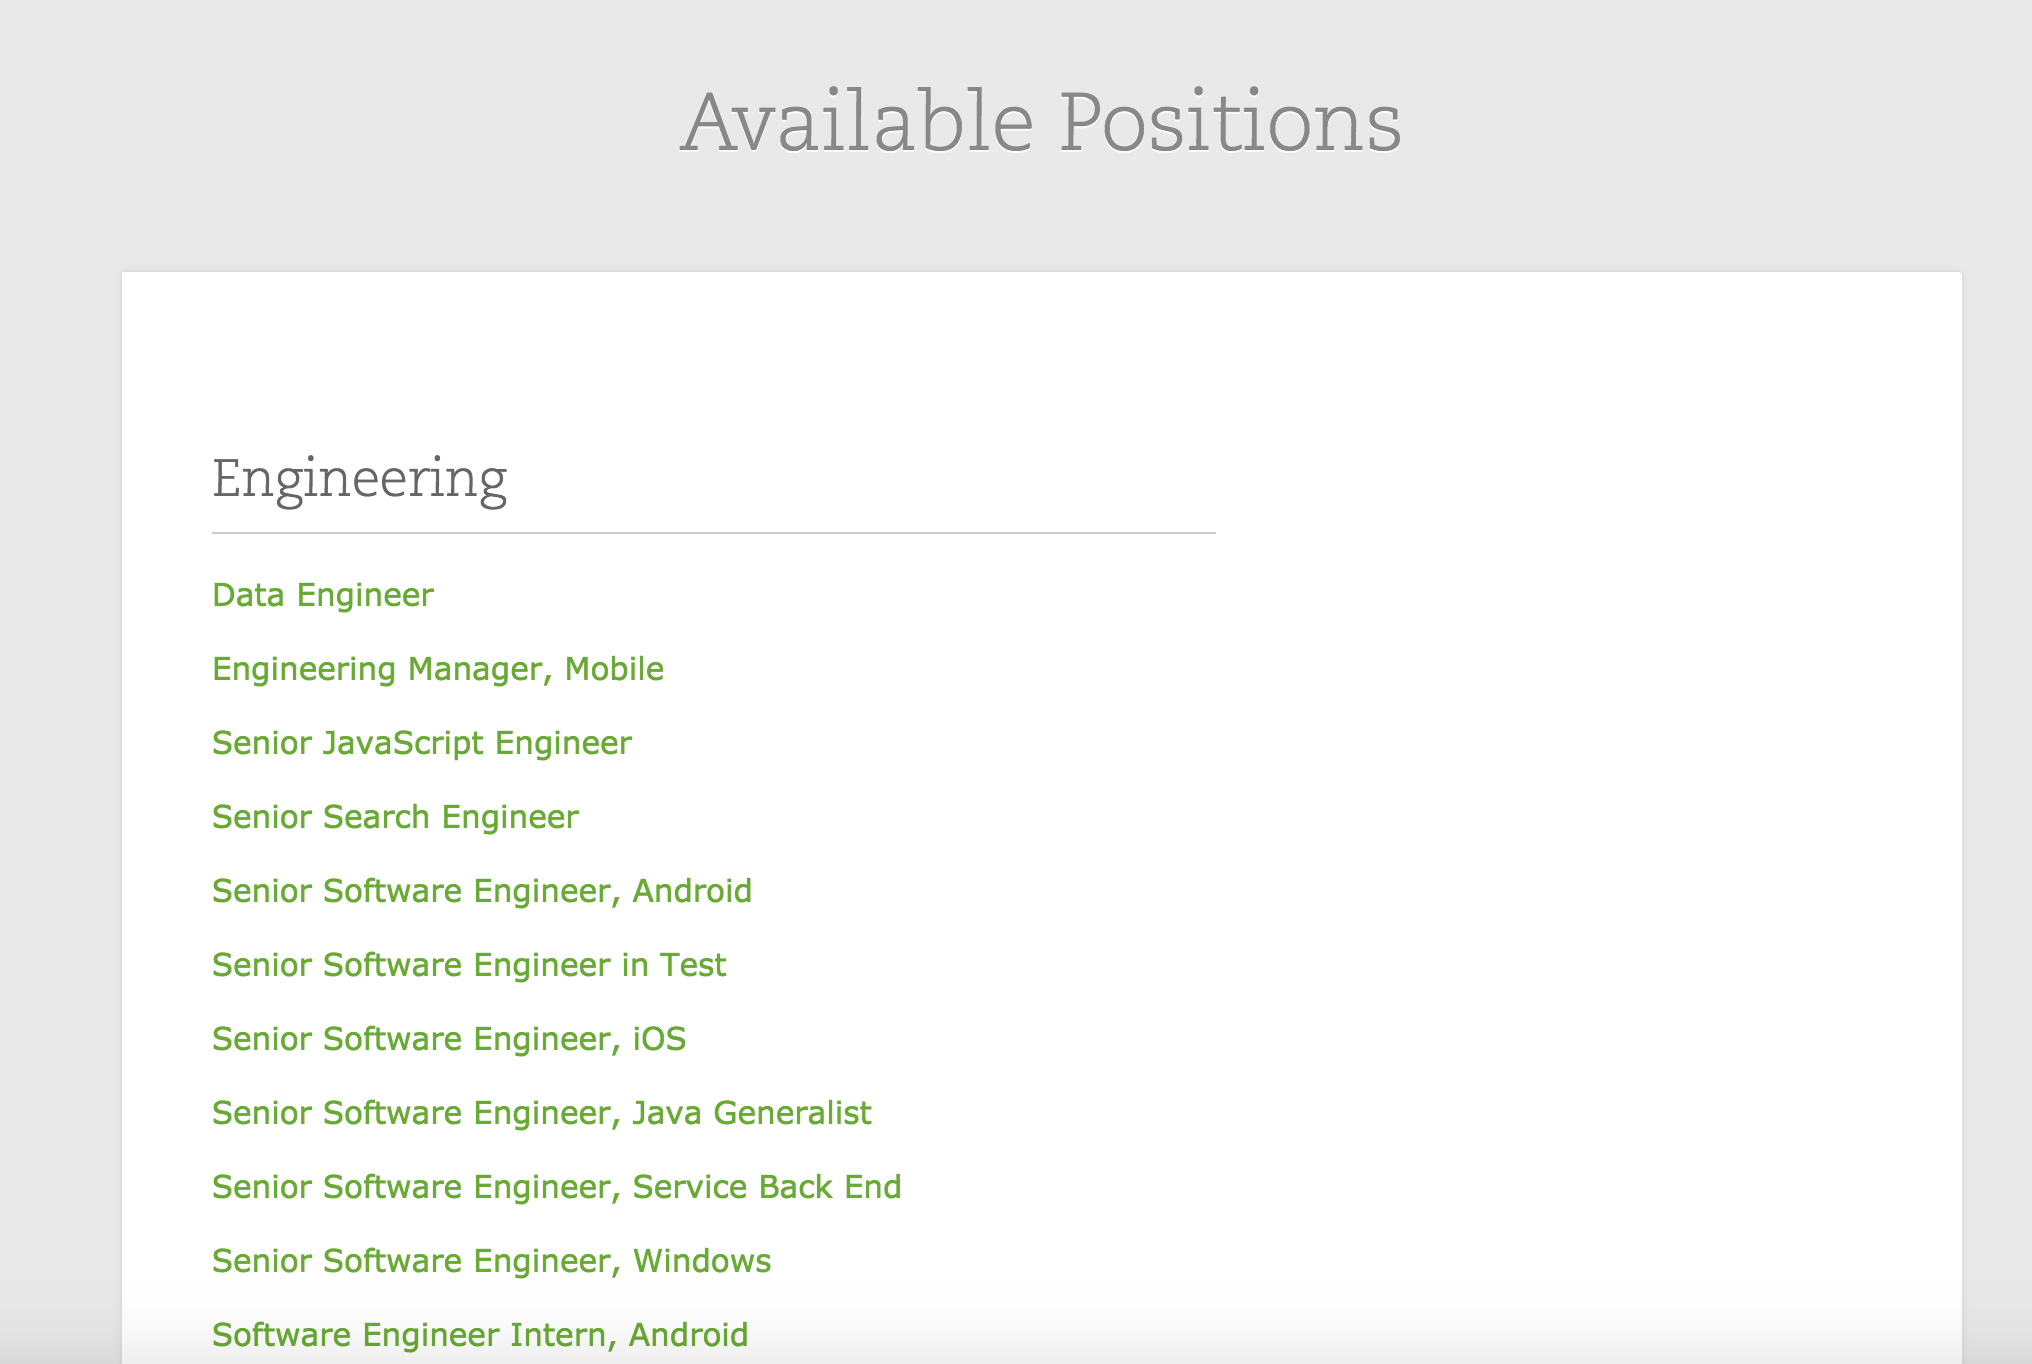The image size is (2032, 1364).
Task: View the Senior Search Engineer posting
Action: (395, 817)
